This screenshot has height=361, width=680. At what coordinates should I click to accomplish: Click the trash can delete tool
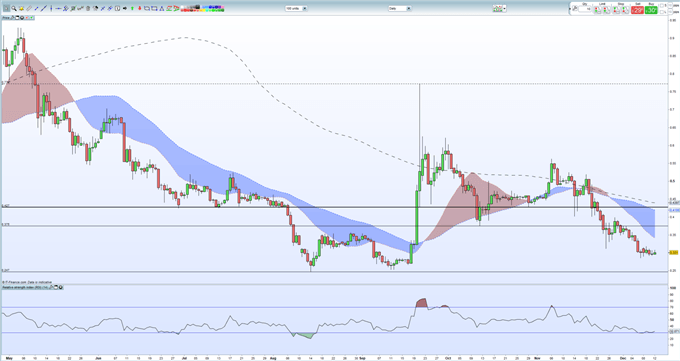[x=88, y=8]
